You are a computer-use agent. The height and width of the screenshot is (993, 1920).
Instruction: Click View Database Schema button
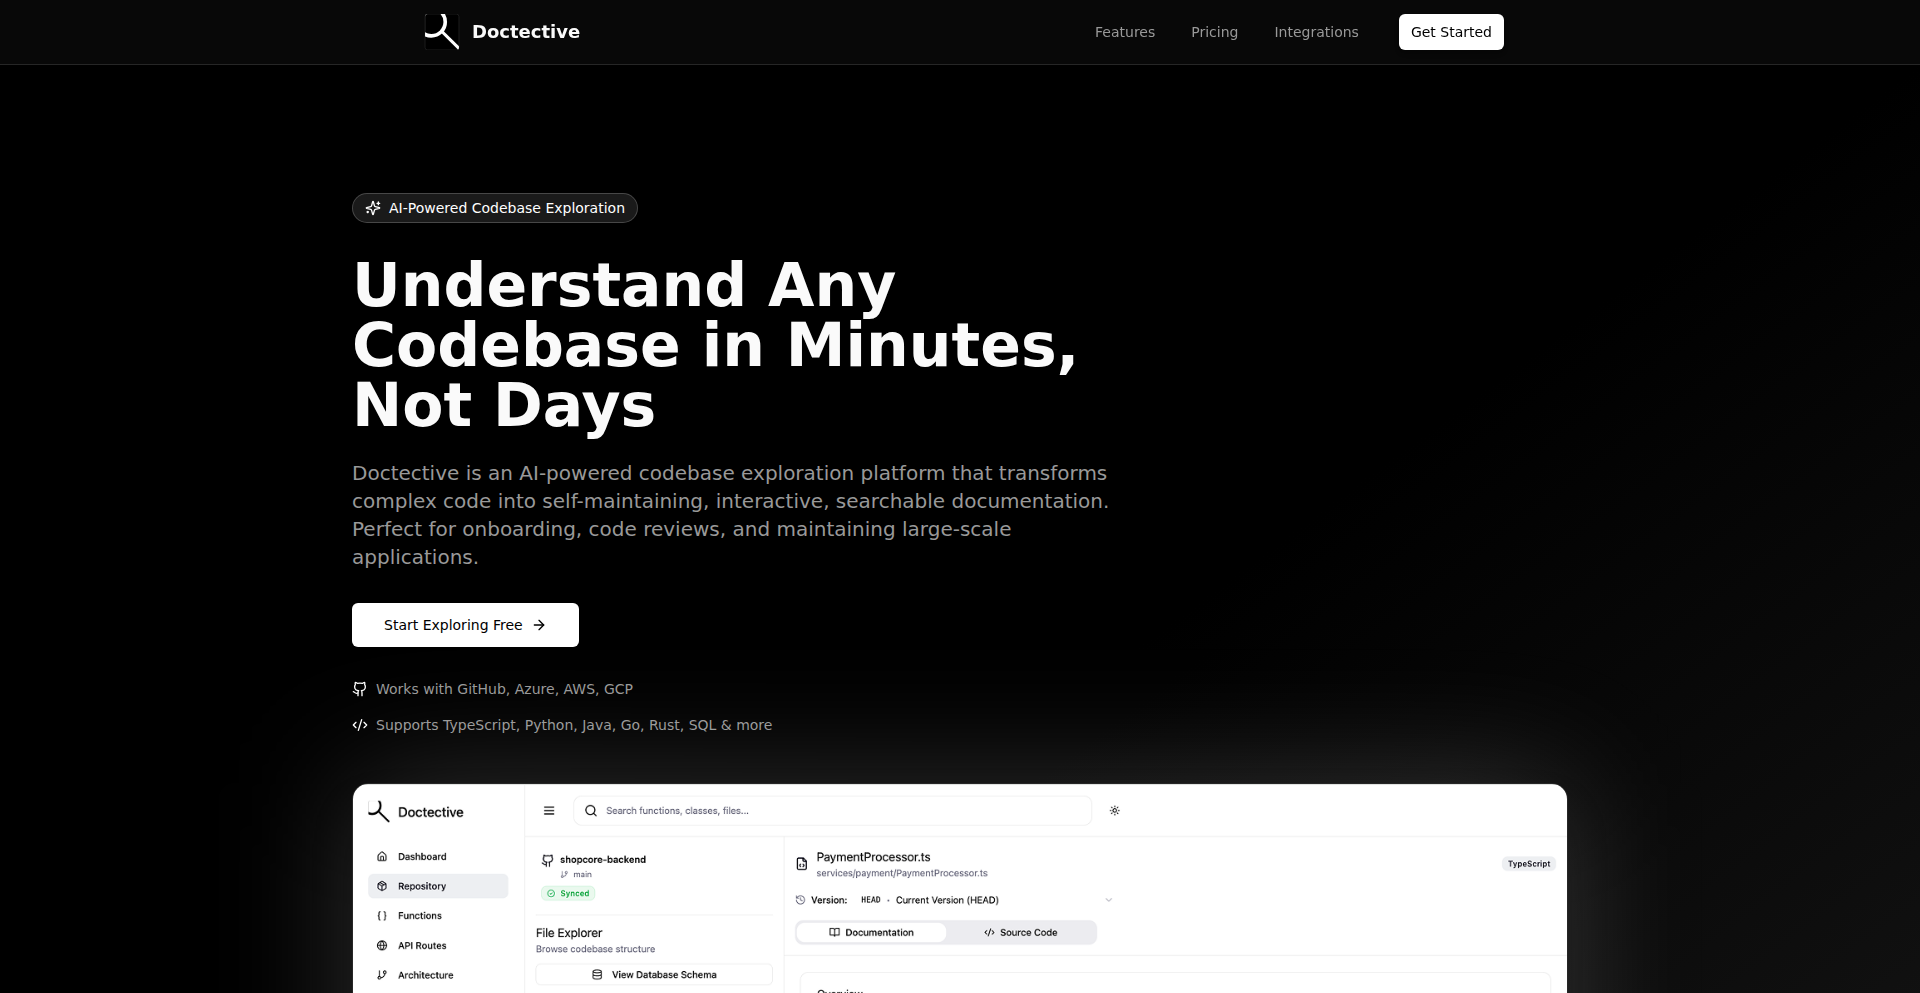coord(654,975)
